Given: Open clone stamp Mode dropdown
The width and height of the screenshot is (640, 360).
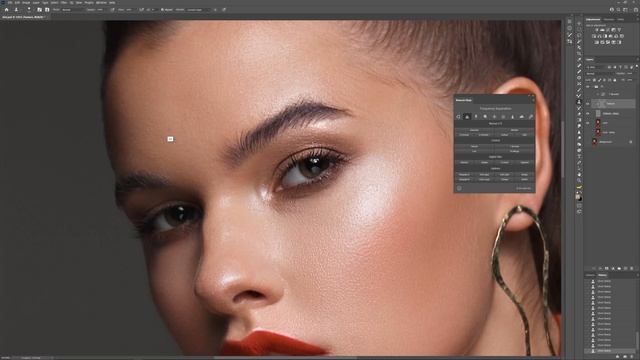Looking at the screenshot, I should 73,9.
